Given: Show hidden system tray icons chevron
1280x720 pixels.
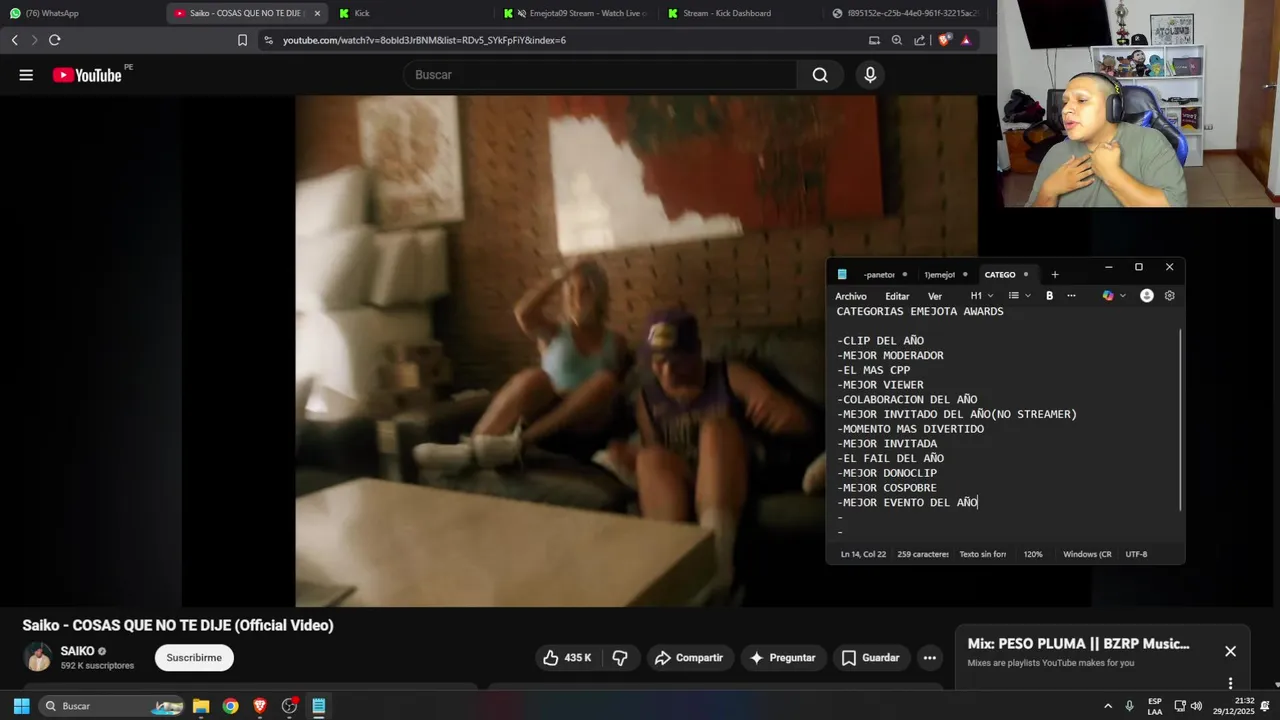Looking at the screenshot, I should click(x=1107, y=706).
